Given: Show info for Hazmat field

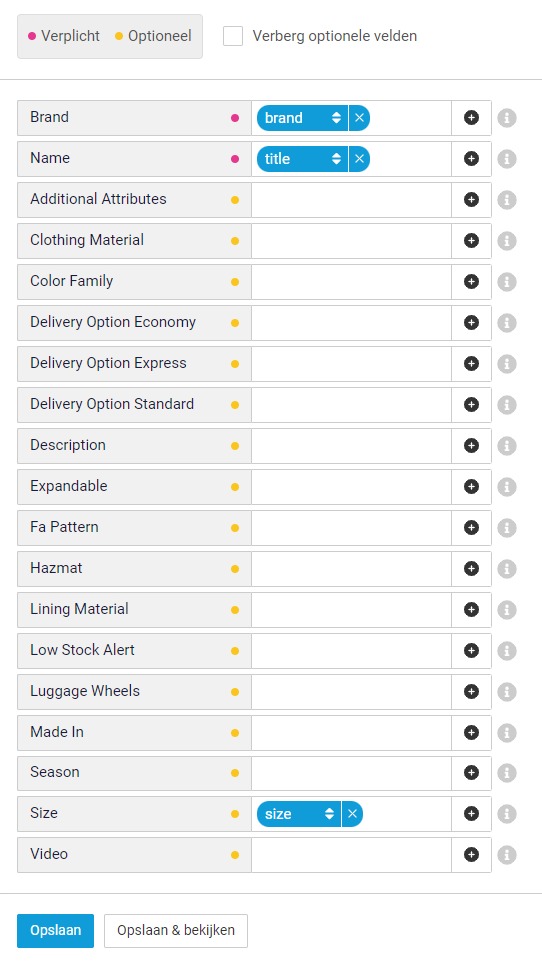Looking at the screenshot, I should 507,569.
